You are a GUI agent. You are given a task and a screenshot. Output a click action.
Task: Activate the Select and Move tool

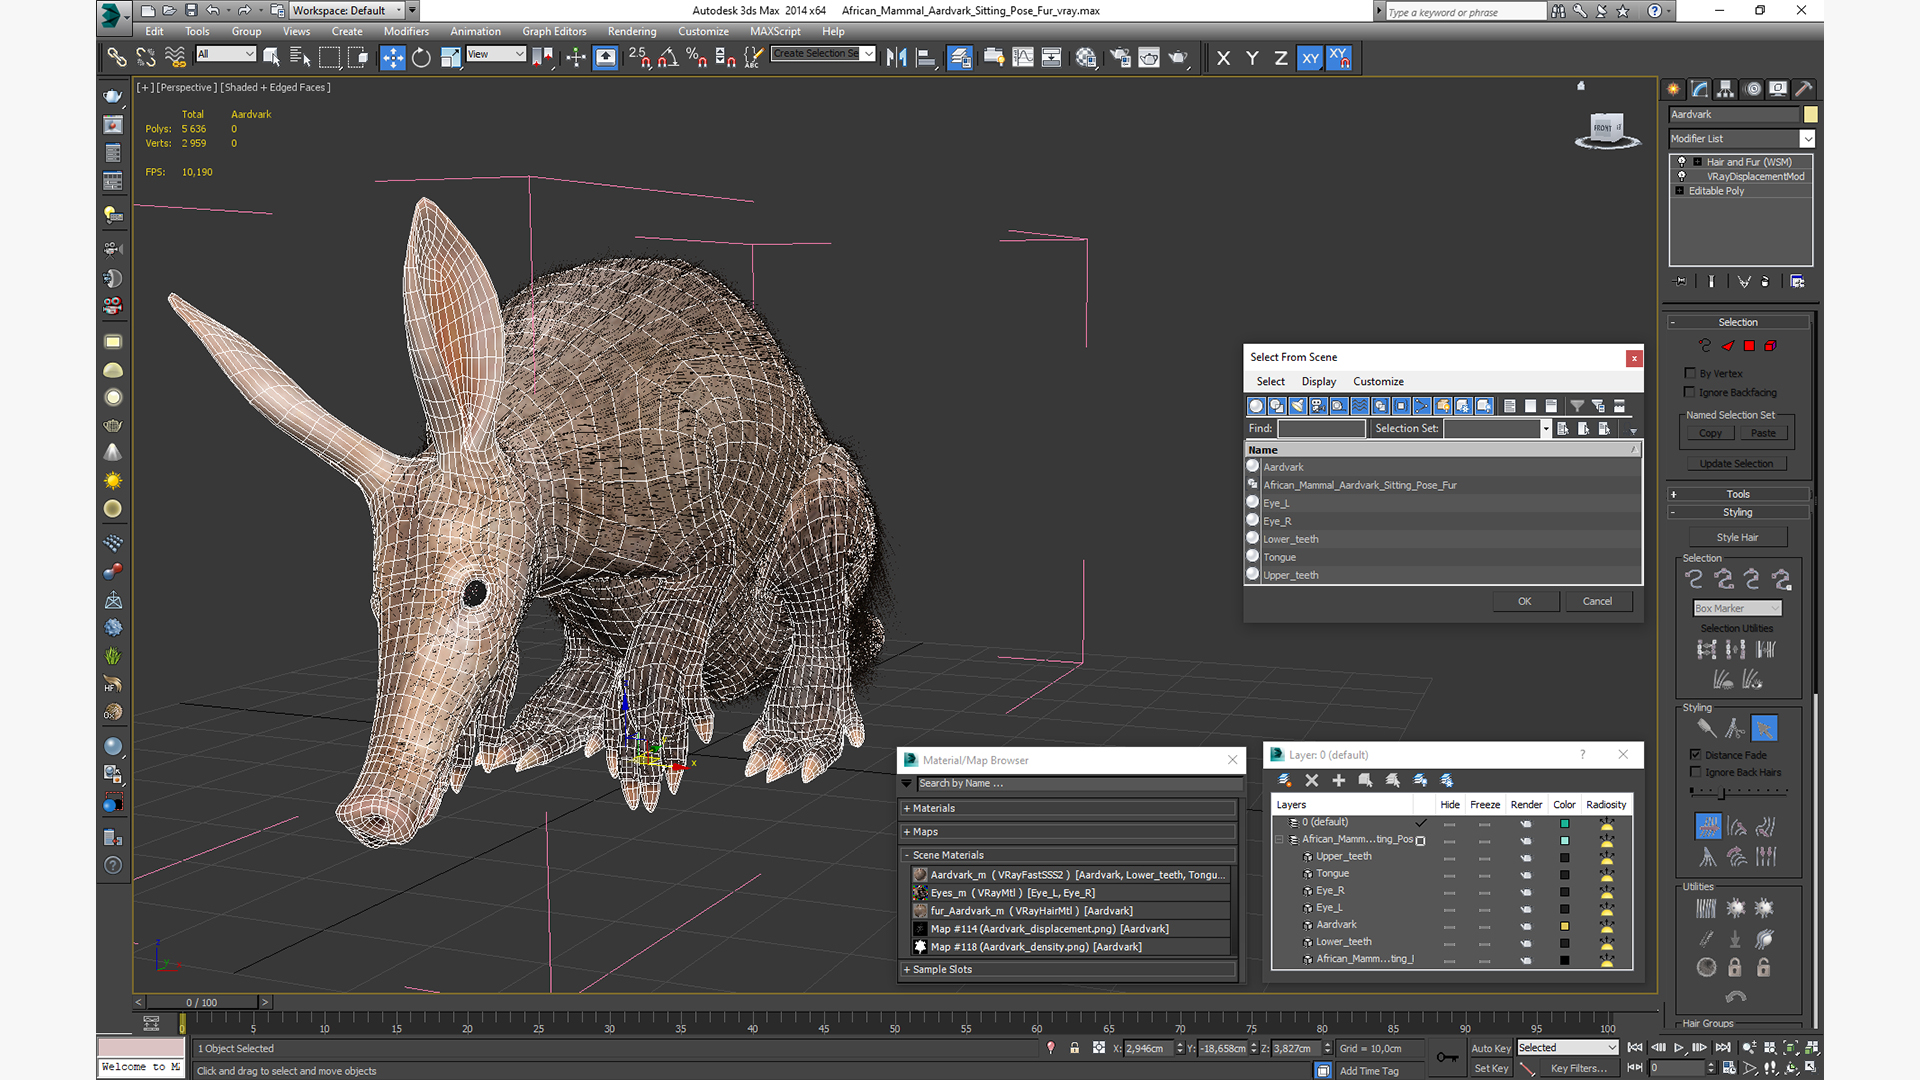point(393,58)
